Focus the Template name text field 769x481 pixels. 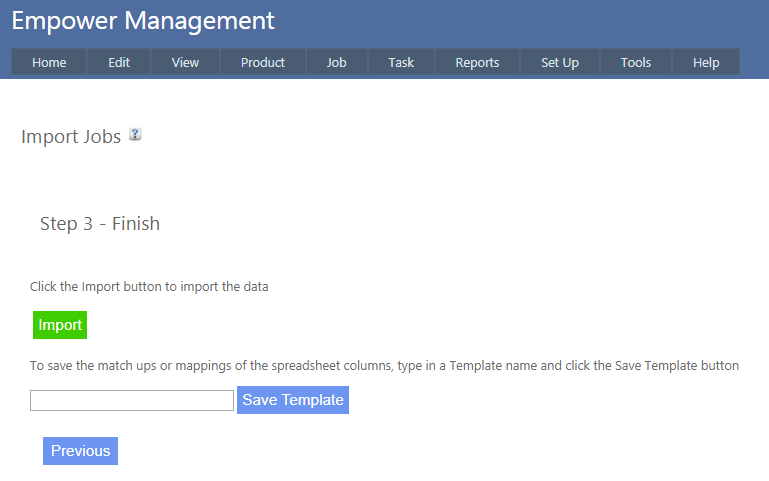coord(132,400)
